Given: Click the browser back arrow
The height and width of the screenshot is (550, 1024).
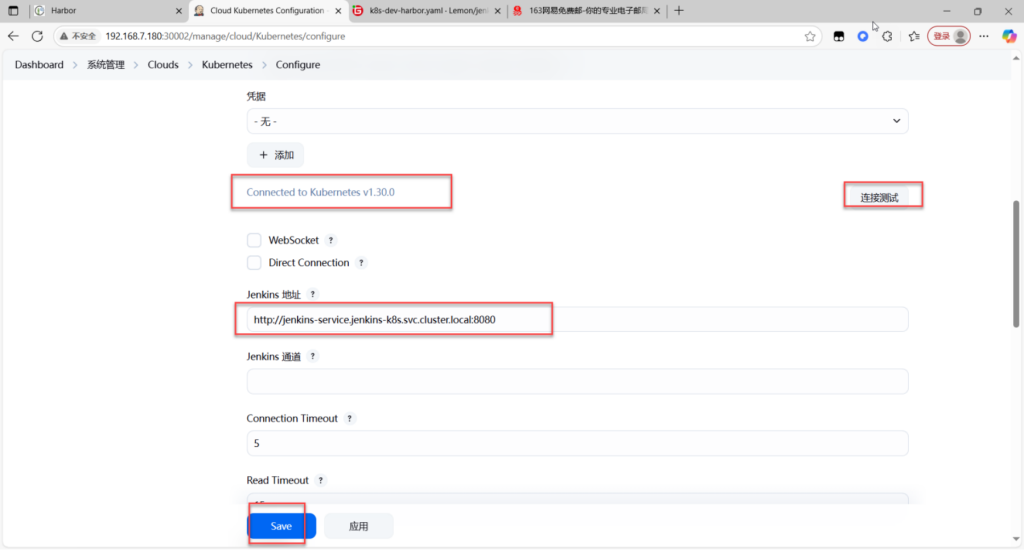Looking at the screenshot, I should (14, 36).
